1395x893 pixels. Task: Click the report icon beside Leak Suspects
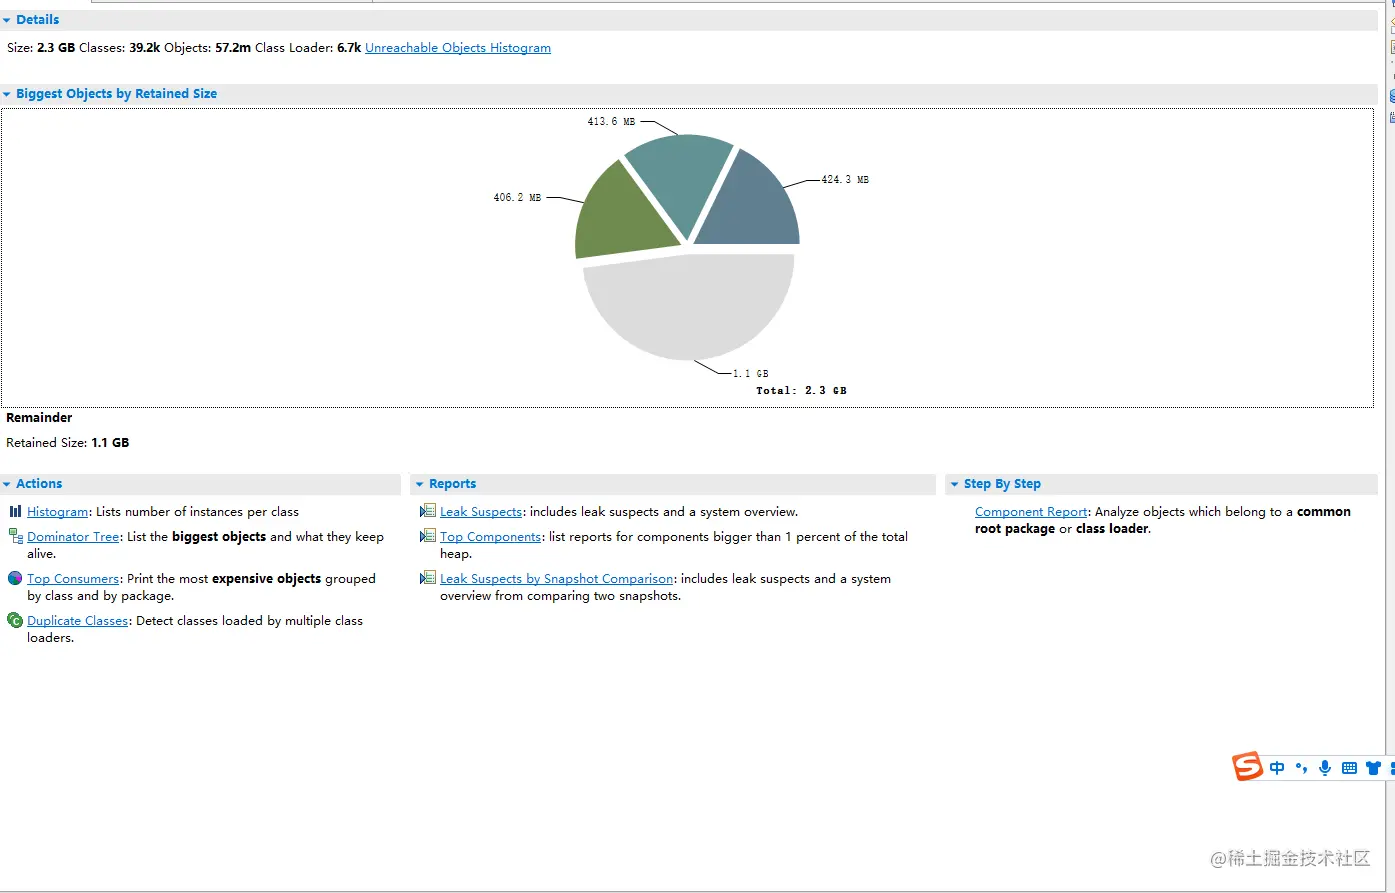428,511
